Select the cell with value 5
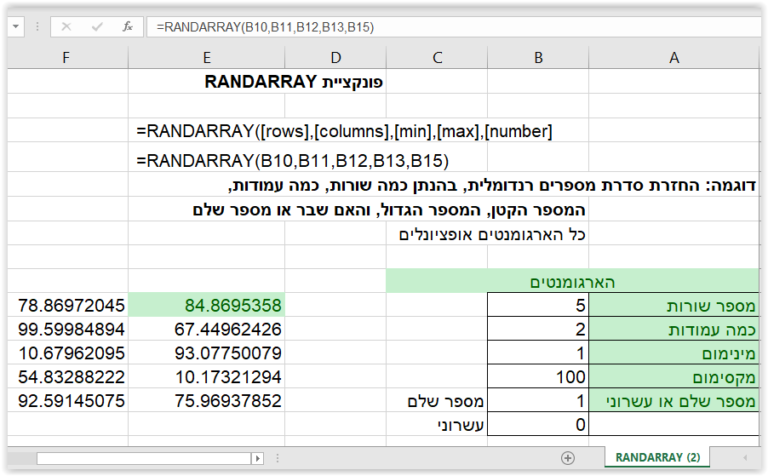The width and height of the screenshot is (768, 476). pos(538,305)
